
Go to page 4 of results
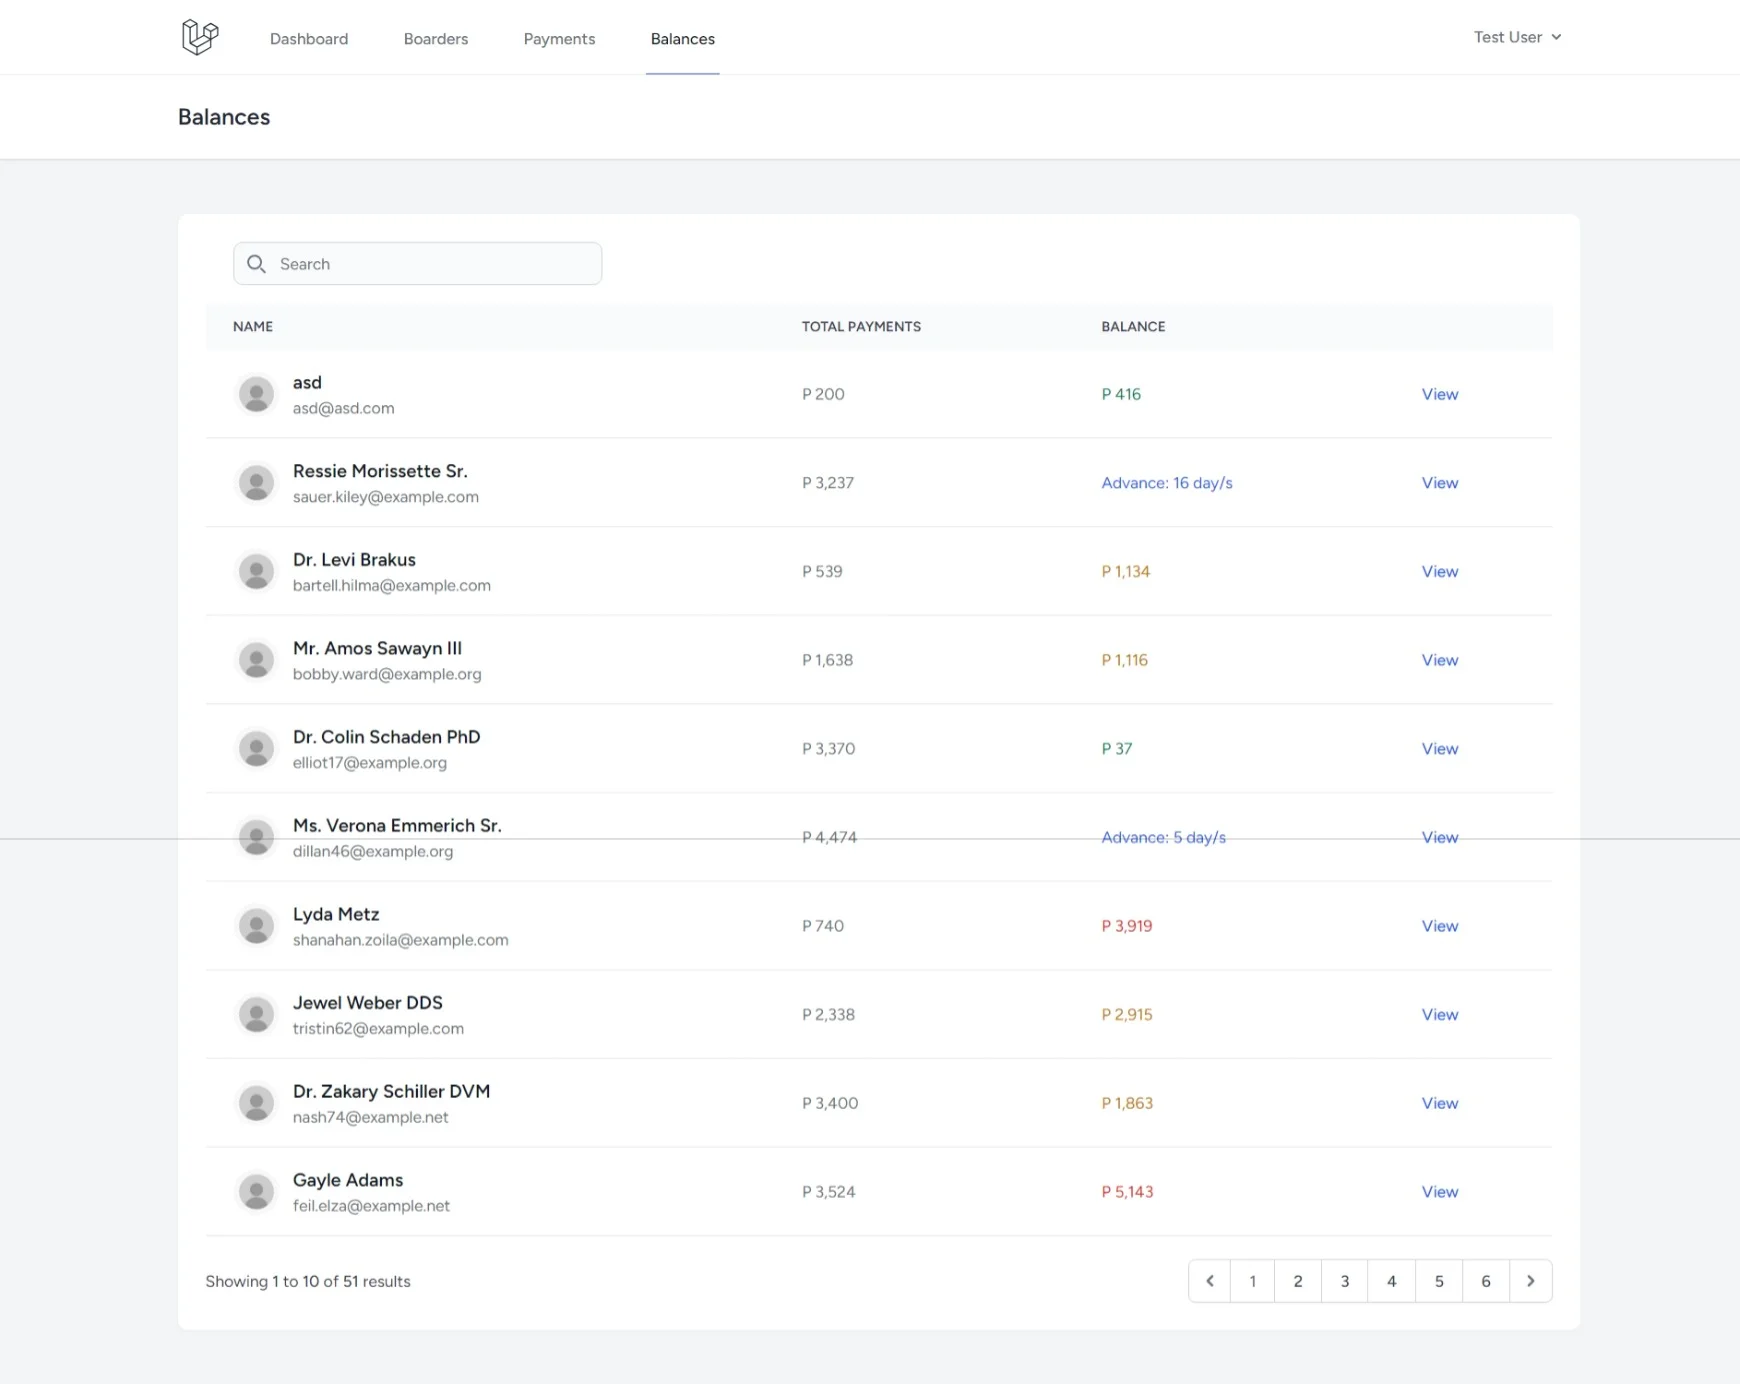coord(1392,1280)
